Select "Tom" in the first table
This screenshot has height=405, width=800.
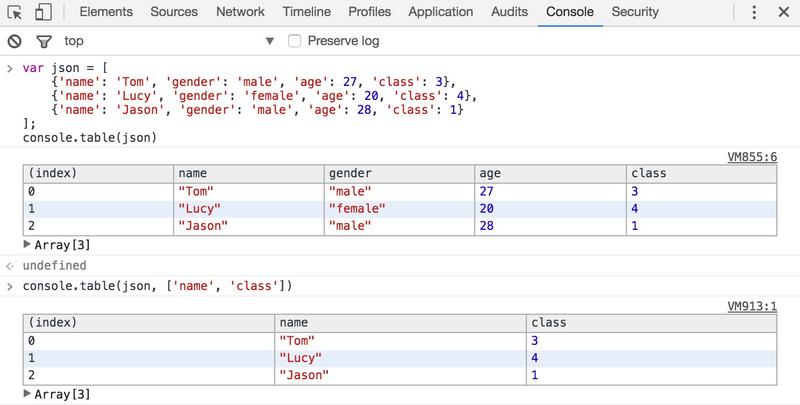(249, 192)
